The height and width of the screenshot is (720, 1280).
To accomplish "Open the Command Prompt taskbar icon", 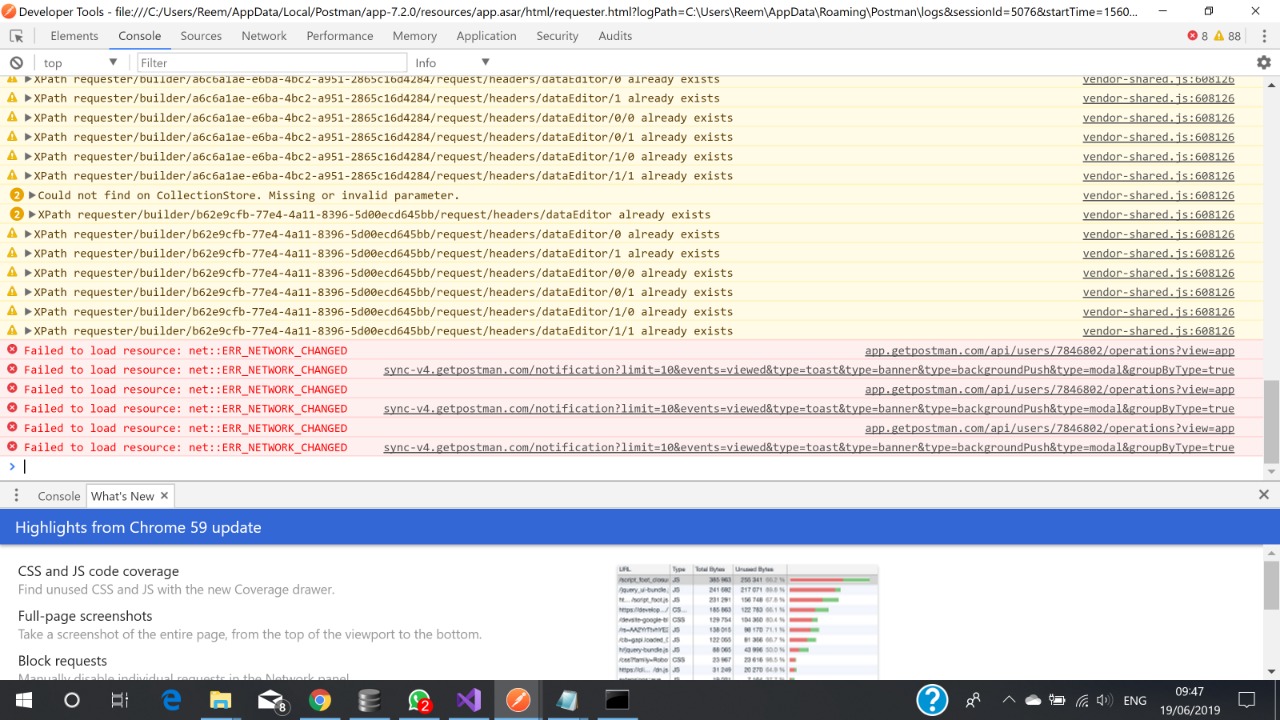I will pyautogui.click(x=617, y=700).
